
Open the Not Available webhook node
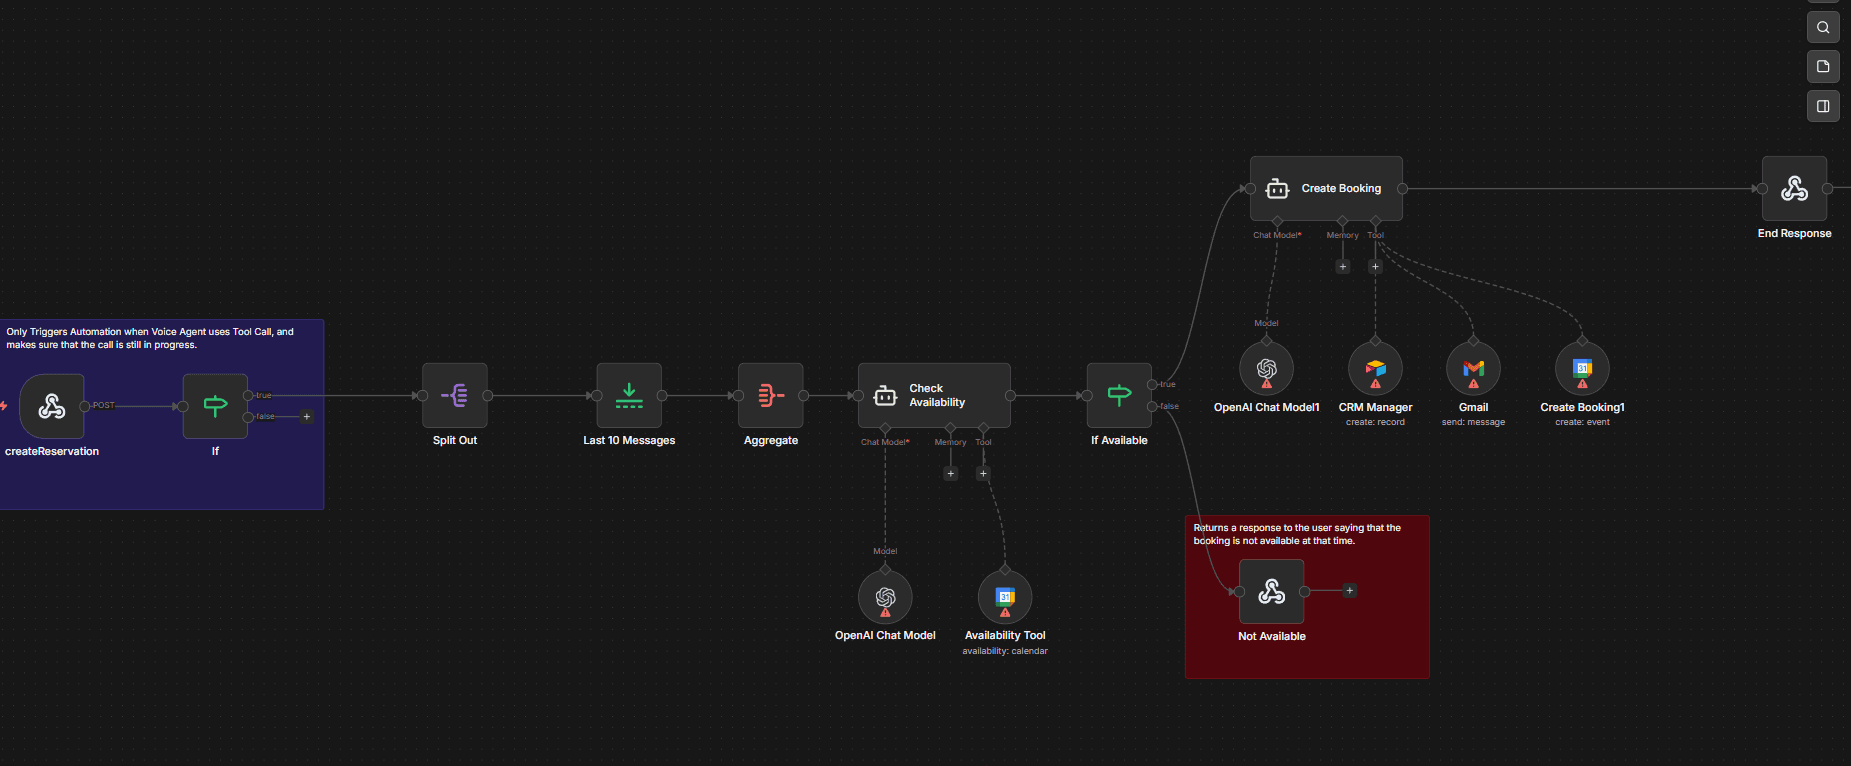tap(1271, 591)
